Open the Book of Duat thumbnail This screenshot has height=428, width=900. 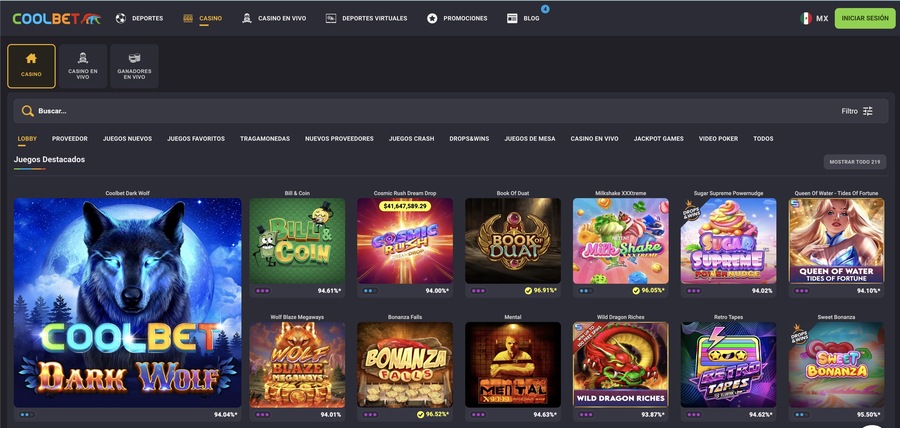tap(513, 241)
